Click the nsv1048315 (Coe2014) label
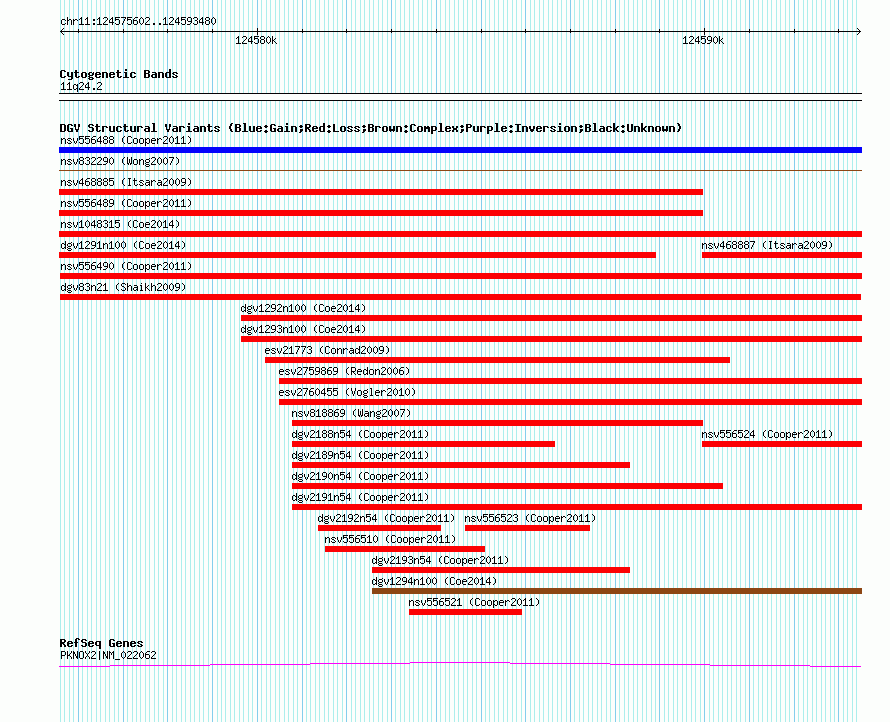890x722 pixels. point(120,224)
